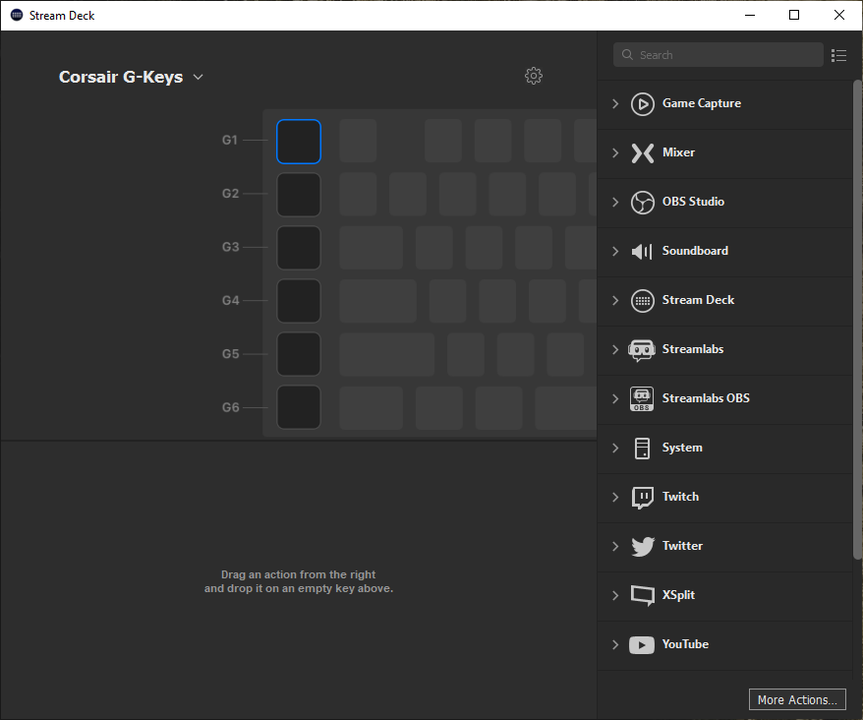Image resolution: width=863 pixels, height=720 pixels.
Task: Minimize the Stream Deck window
Action: coord(750,15)
